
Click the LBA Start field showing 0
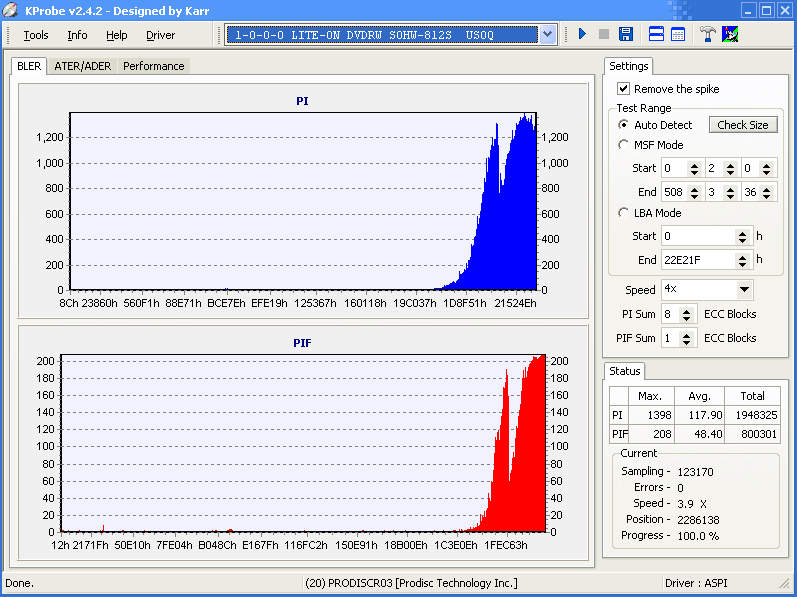(x=698, y=236)
